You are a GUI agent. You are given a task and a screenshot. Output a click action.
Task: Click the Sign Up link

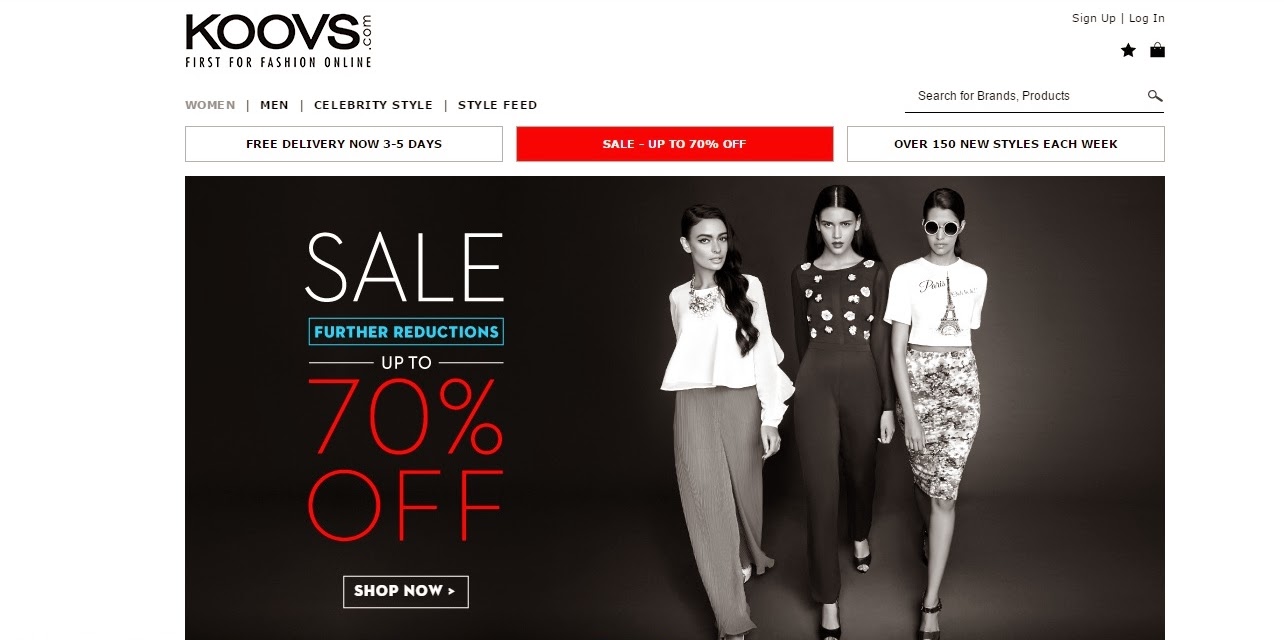pos(1093,18)
